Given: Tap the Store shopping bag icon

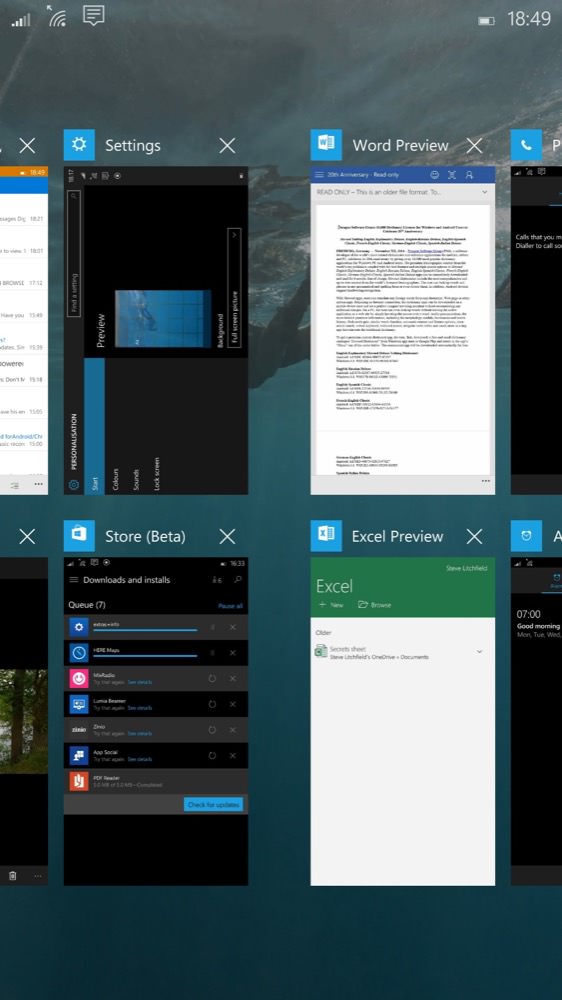Looking at the screenshot, I should (79, 536).
